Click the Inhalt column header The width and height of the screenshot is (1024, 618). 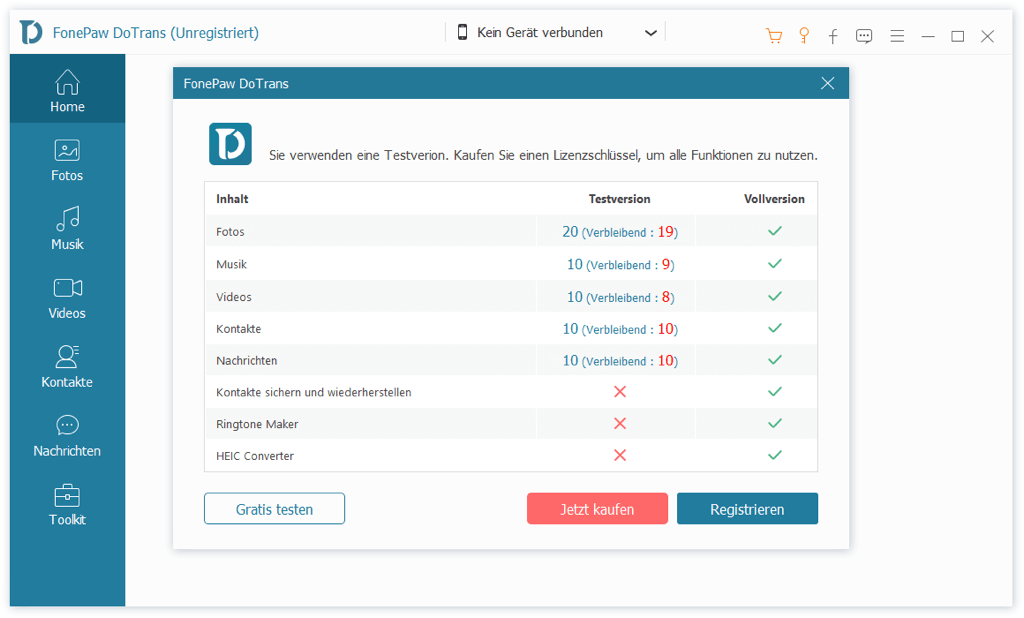(x=232, y=199)
